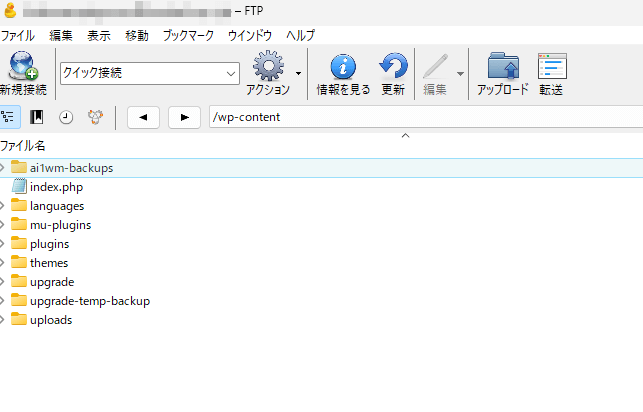Screen dimensions: 643x412
Task: Expand the uploads folder tree node
Action: point(3,320)
